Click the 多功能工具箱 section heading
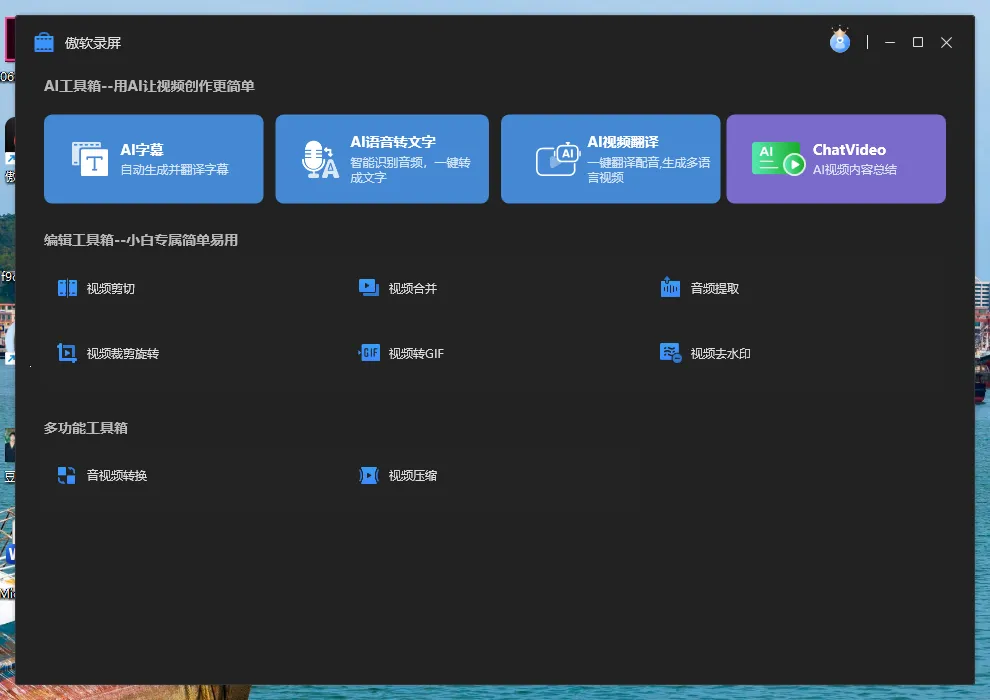Screen dimensions: 990x700 (86, 428)
